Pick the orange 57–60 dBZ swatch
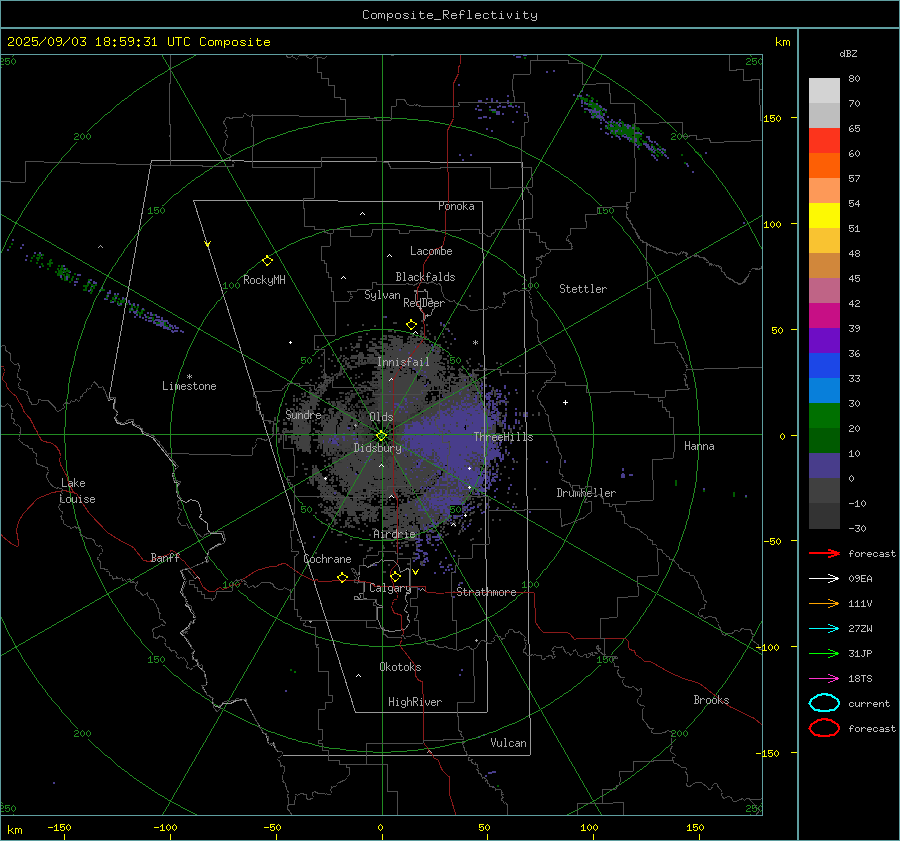The height and width of the screenshot is (841, 900). (824, 165)
